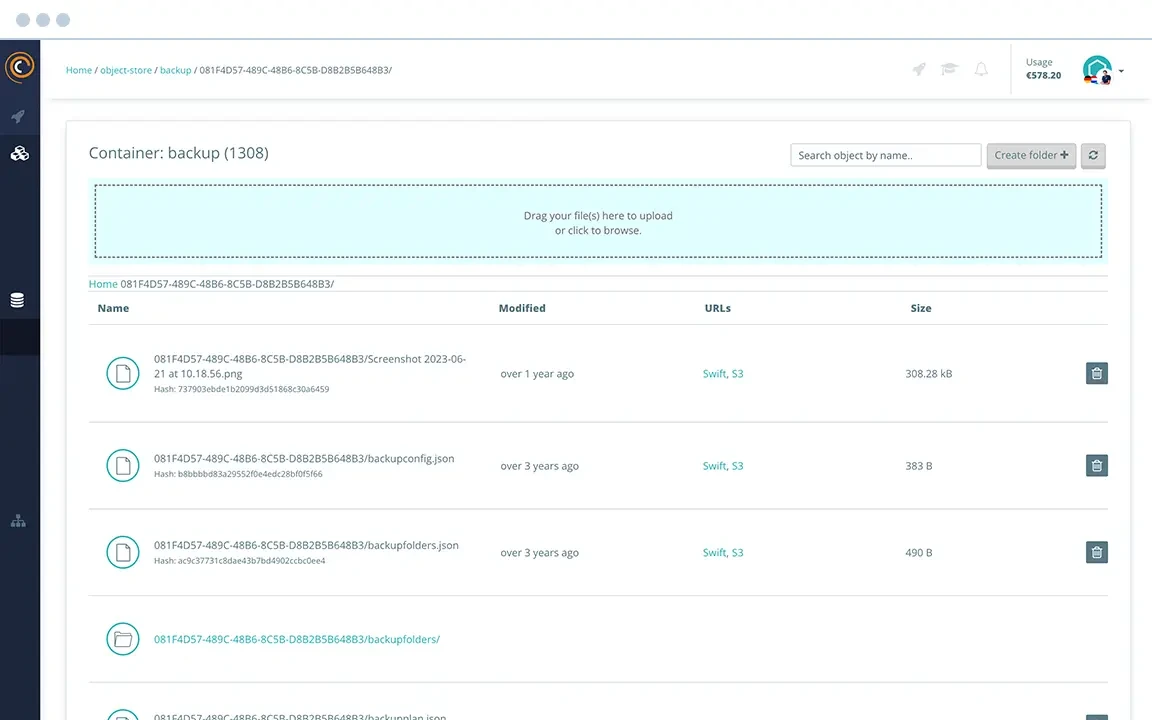Screen dimensions: 1152x720
Task: Select the backupconfig.json file name
Action: click(x=304, y=458)
